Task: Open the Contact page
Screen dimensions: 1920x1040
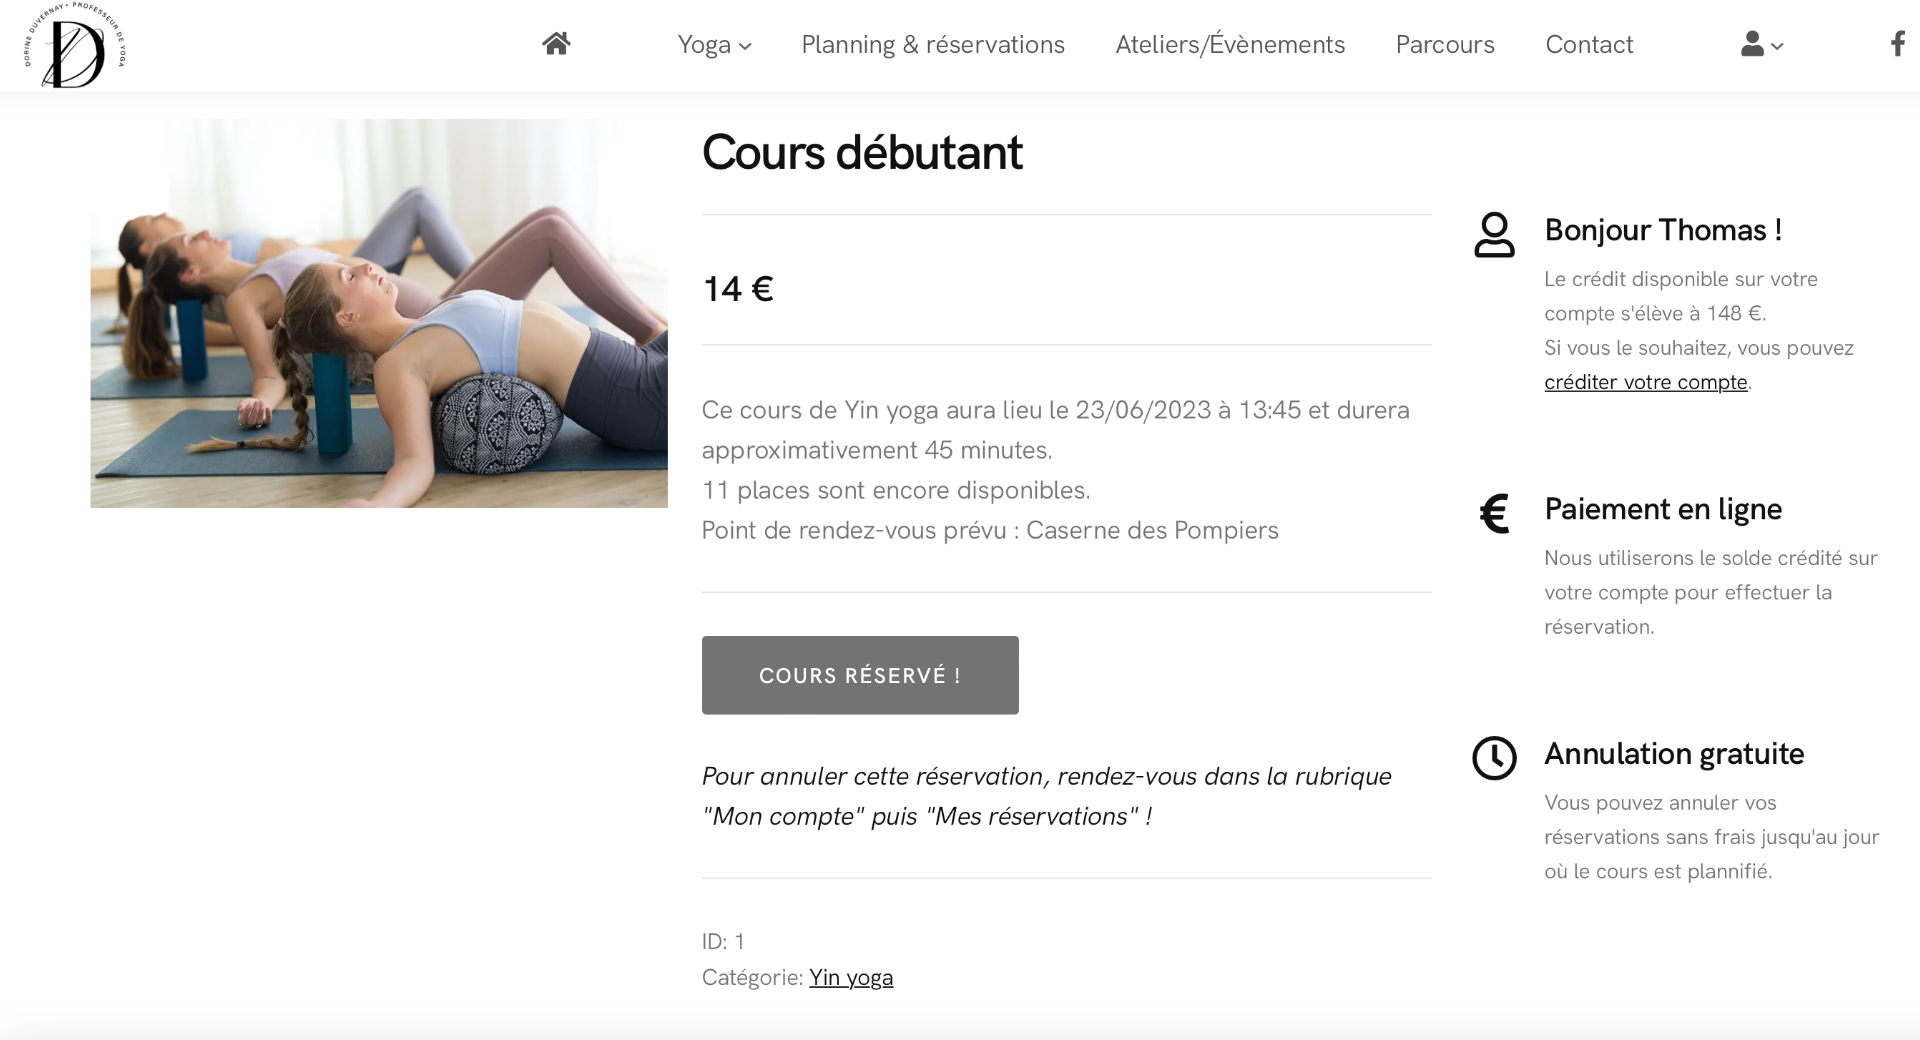Action: (1589, 45)
